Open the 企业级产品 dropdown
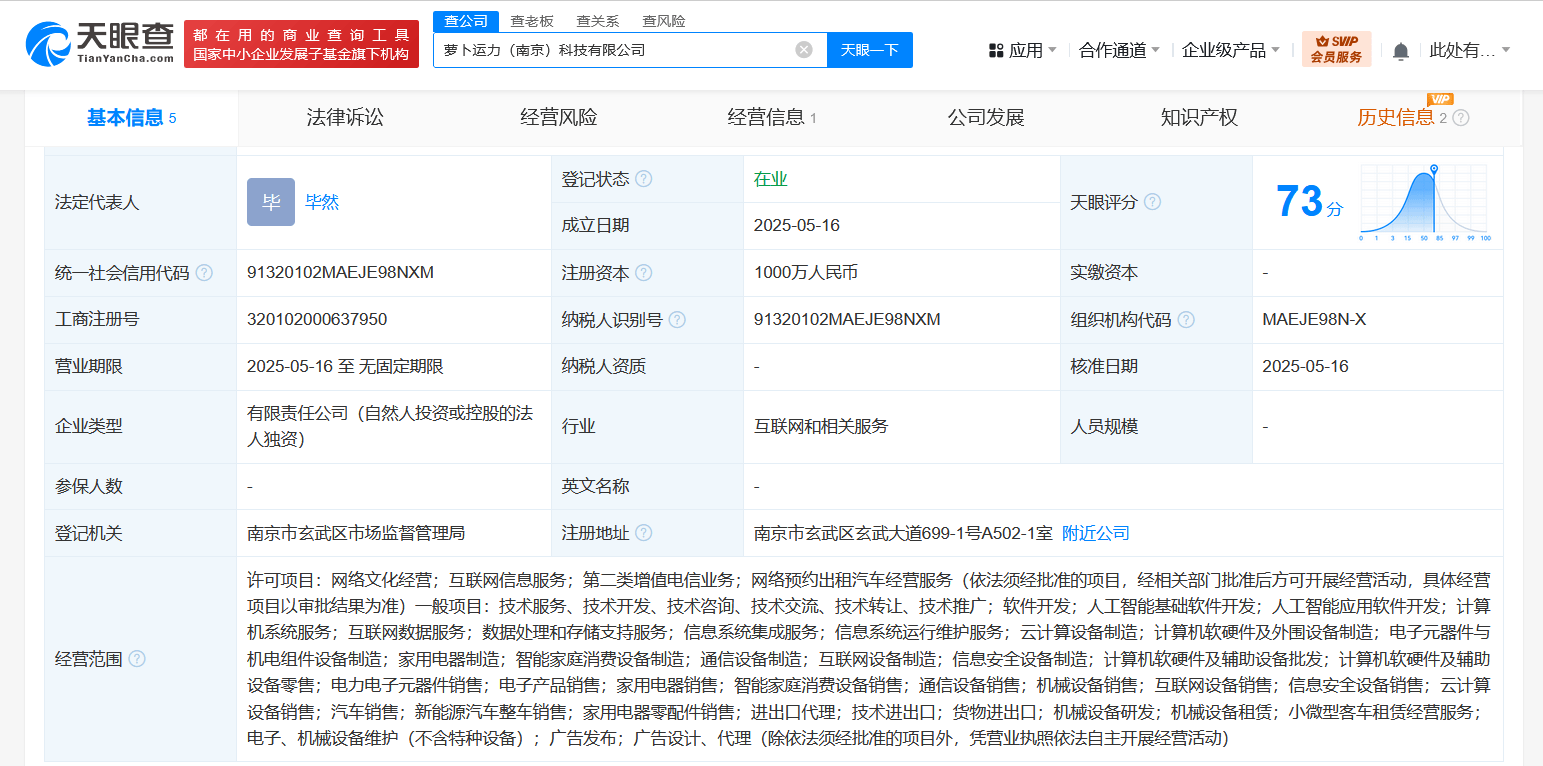Screen dimensions: 1543x766 pyautogui.click(x=1231, y=50)
